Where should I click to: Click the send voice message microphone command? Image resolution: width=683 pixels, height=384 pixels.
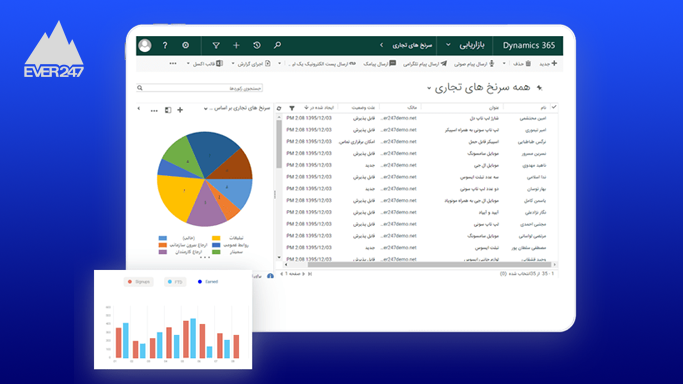(474, 64)
